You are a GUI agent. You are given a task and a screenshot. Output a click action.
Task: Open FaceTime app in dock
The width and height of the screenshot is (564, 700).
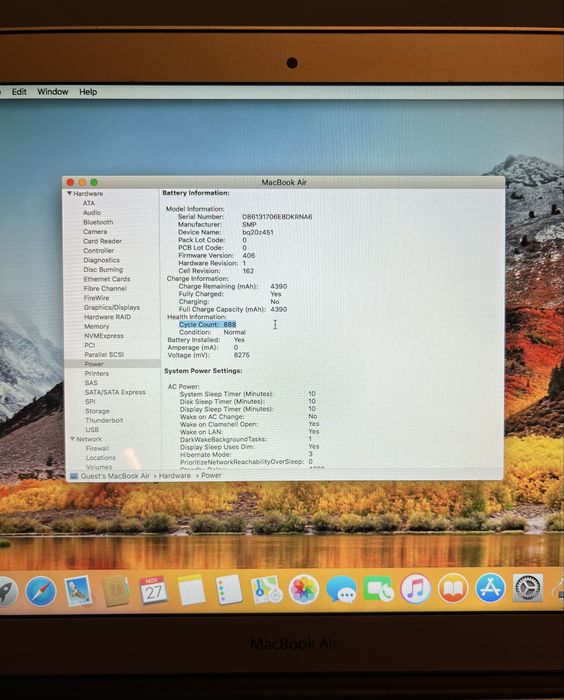[x=379, y=589]
